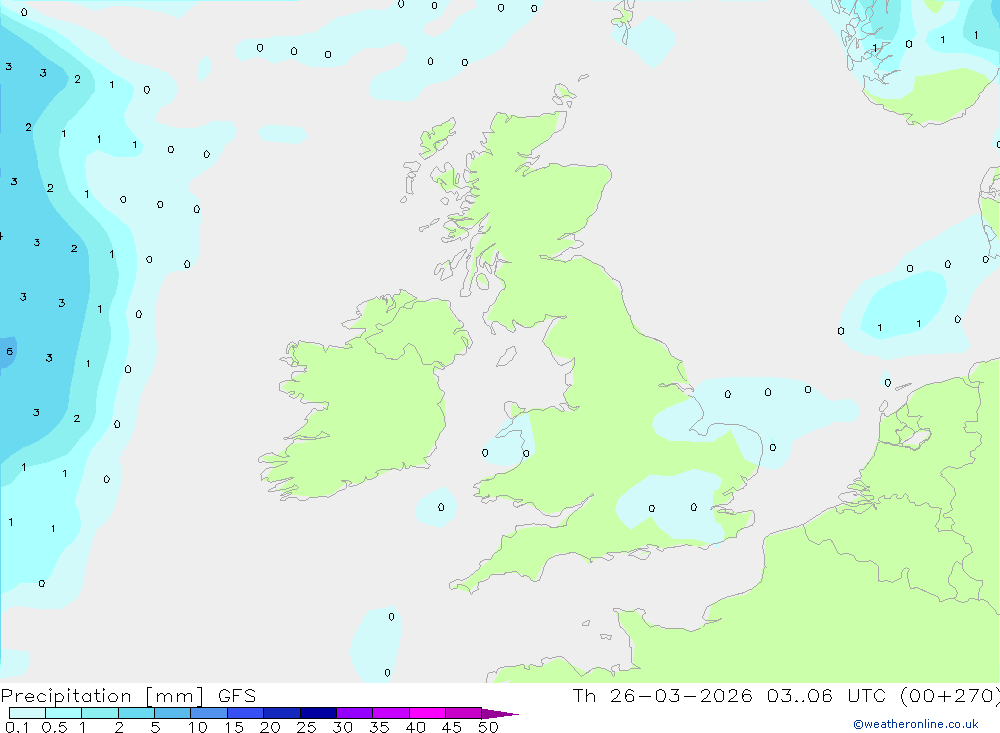Image resolution: width=1000 pixels, height=733 pixels.
Task: Click the '15' legend scale label
Action: 234,727
